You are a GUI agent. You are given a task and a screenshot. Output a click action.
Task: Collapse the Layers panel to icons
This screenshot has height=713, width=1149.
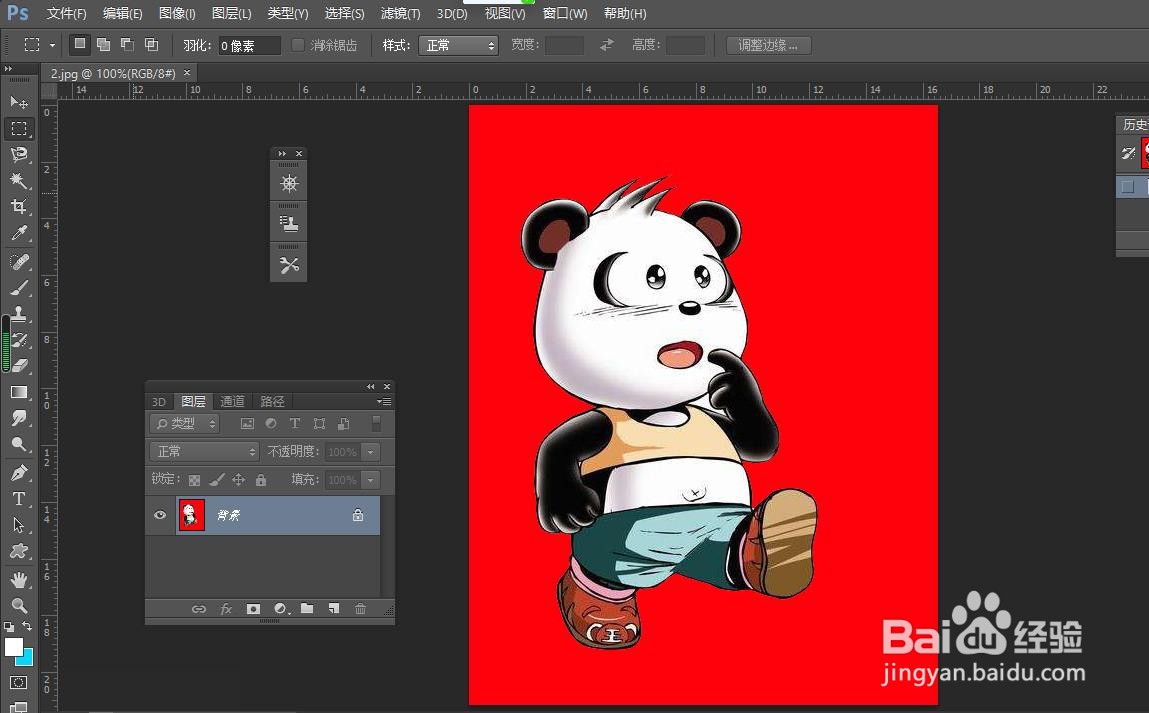pyautogui.click(x=371, y=386)
